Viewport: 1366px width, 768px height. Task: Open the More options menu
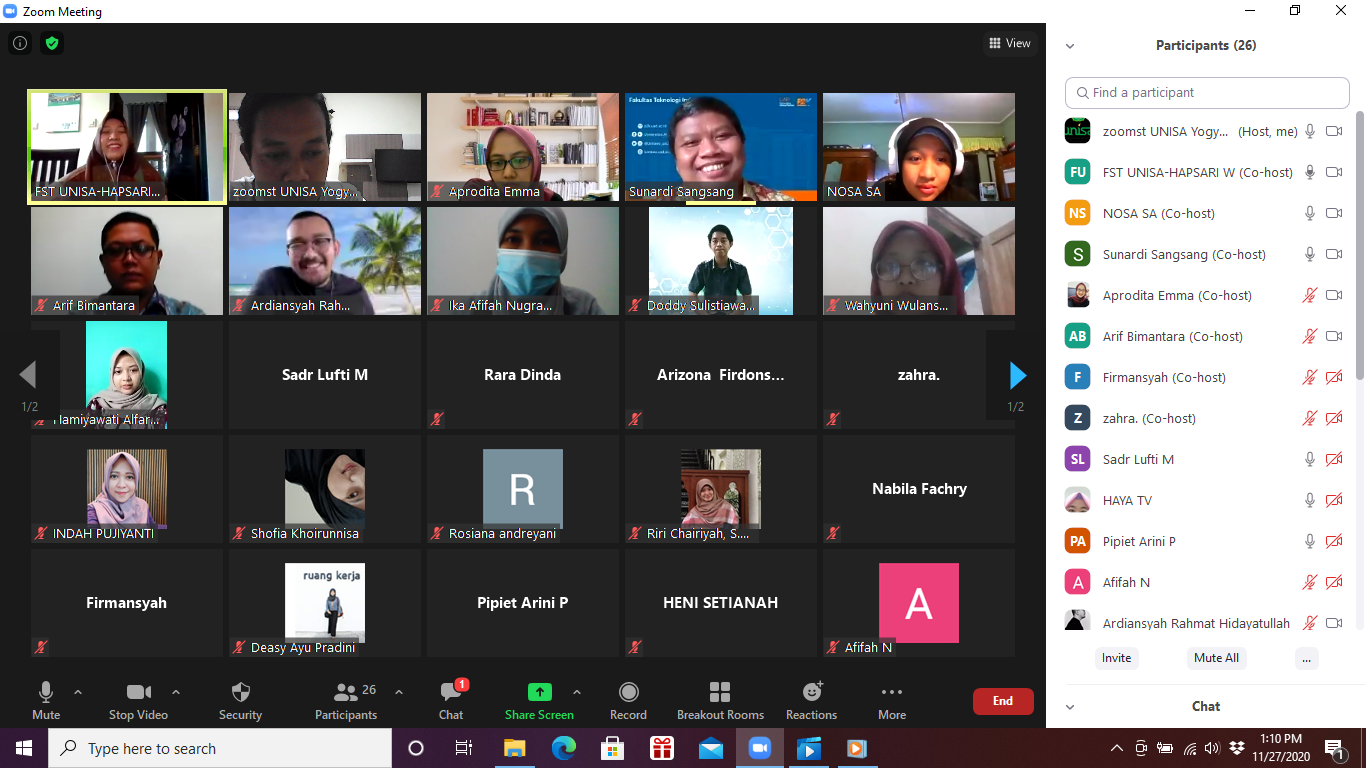coord(891,692)
